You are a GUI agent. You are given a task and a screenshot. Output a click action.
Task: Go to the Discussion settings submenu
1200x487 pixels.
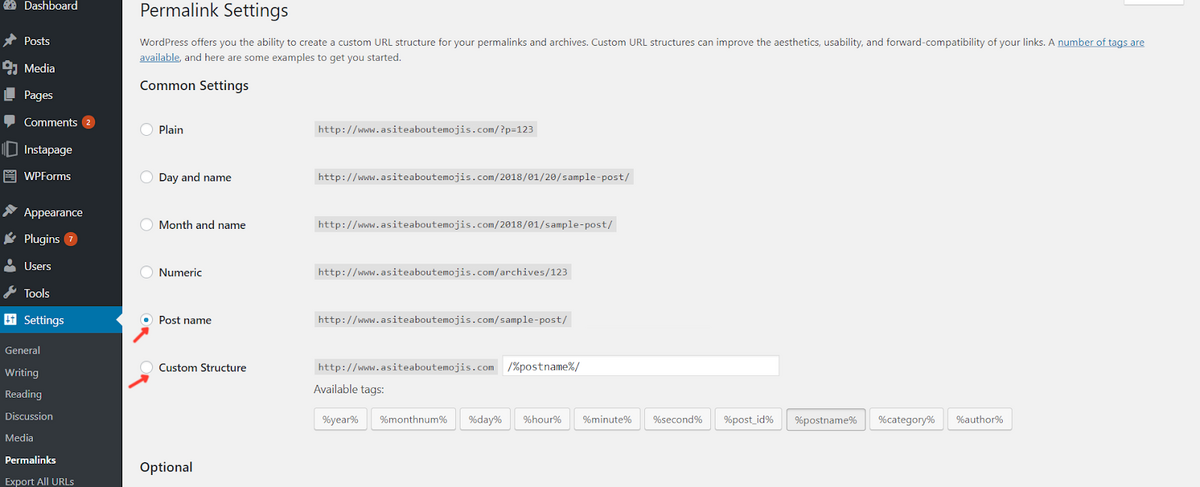[29, 416]
